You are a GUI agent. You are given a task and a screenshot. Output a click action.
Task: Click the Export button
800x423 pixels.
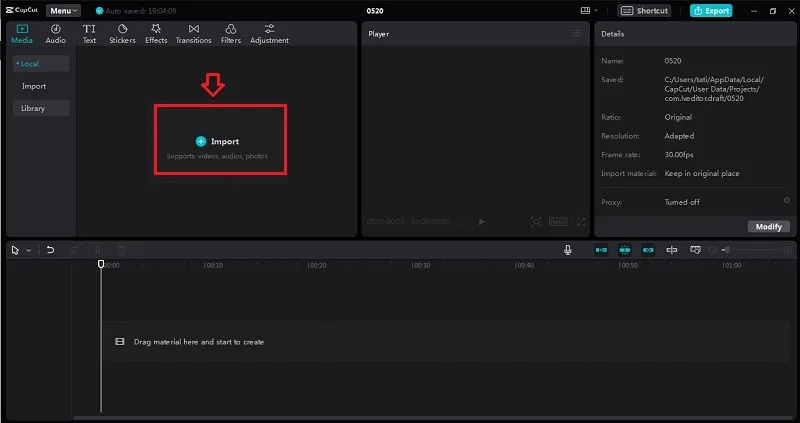click(x=711, y=11)
